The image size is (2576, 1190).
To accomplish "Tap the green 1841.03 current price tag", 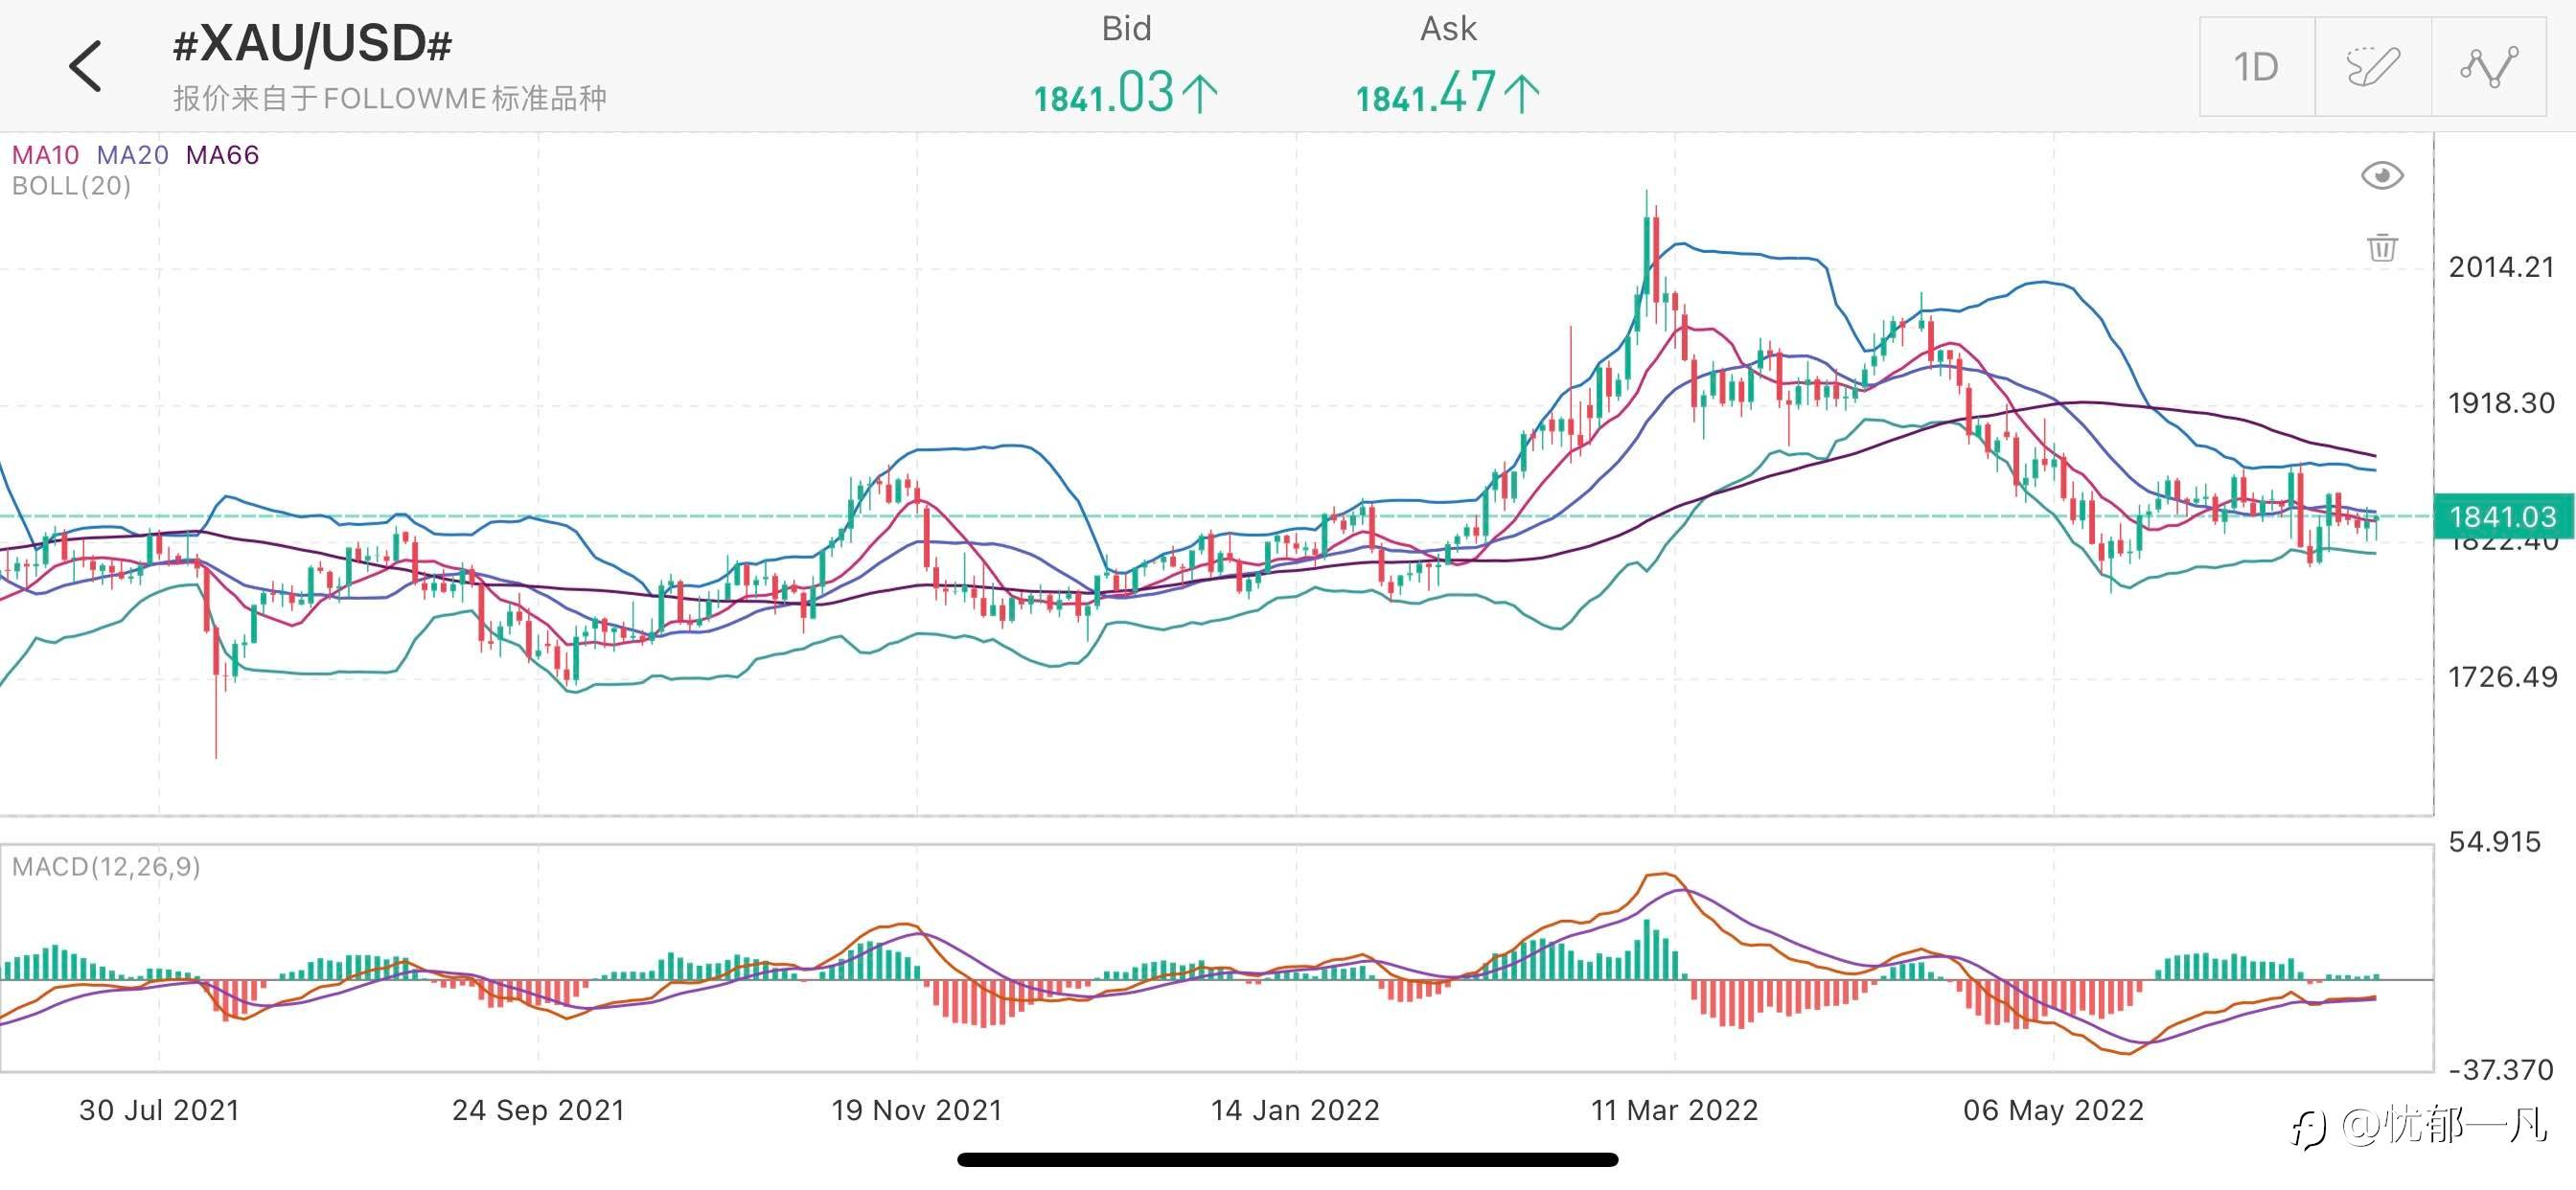I will click(2502, 516).
